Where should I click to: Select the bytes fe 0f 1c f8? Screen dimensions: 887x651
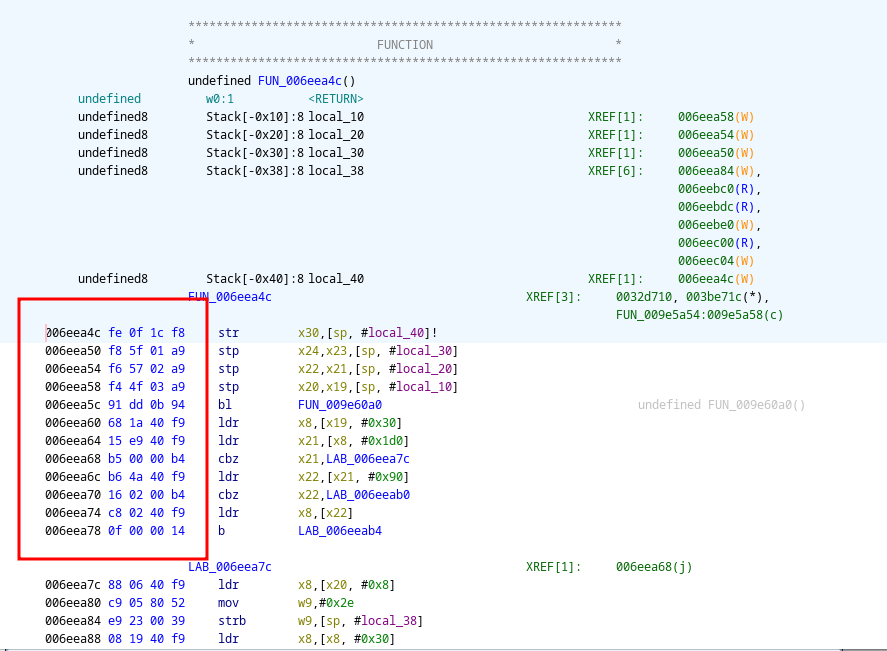146,333
